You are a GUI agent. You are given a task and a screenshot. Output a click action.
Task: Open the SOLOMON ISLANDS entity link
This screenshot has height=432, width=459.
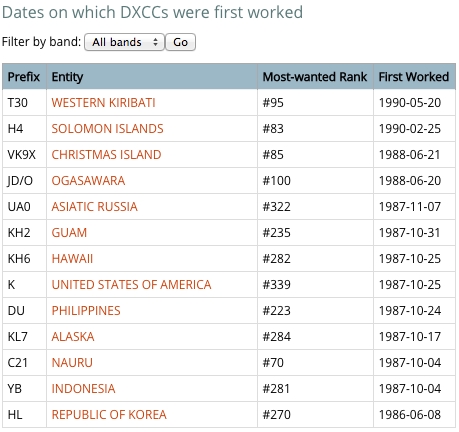107,129
